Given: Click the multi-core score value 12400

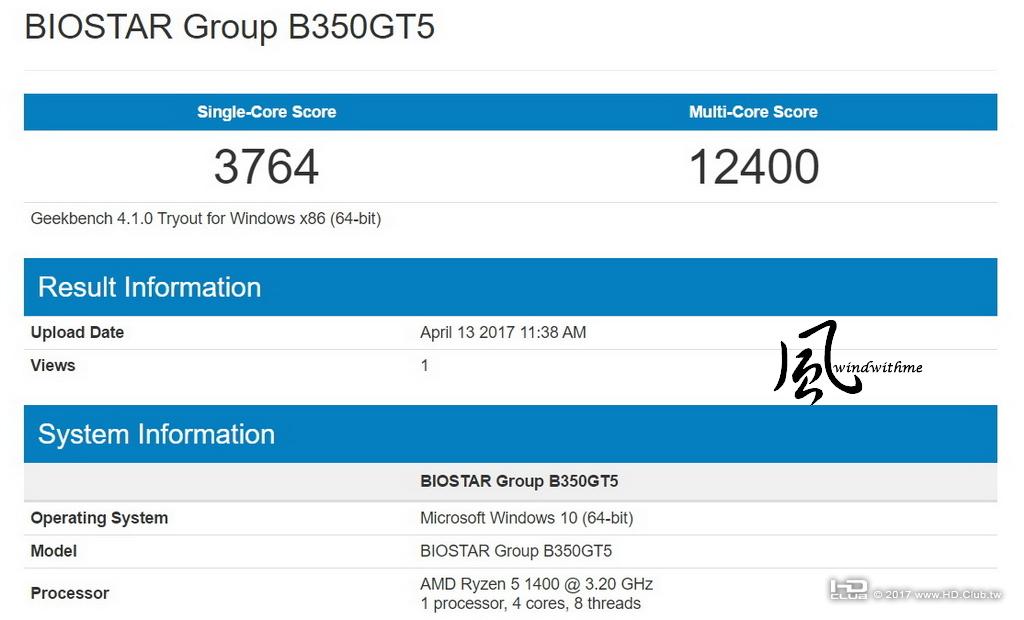Looking at the screenshot, I should click(754, 167).
